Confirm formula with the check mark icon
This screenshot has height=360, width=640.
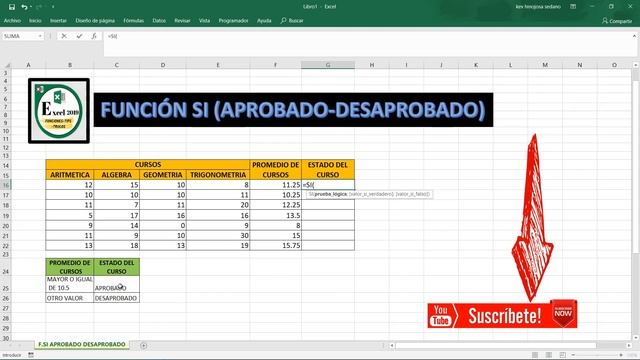coord(79,36)
